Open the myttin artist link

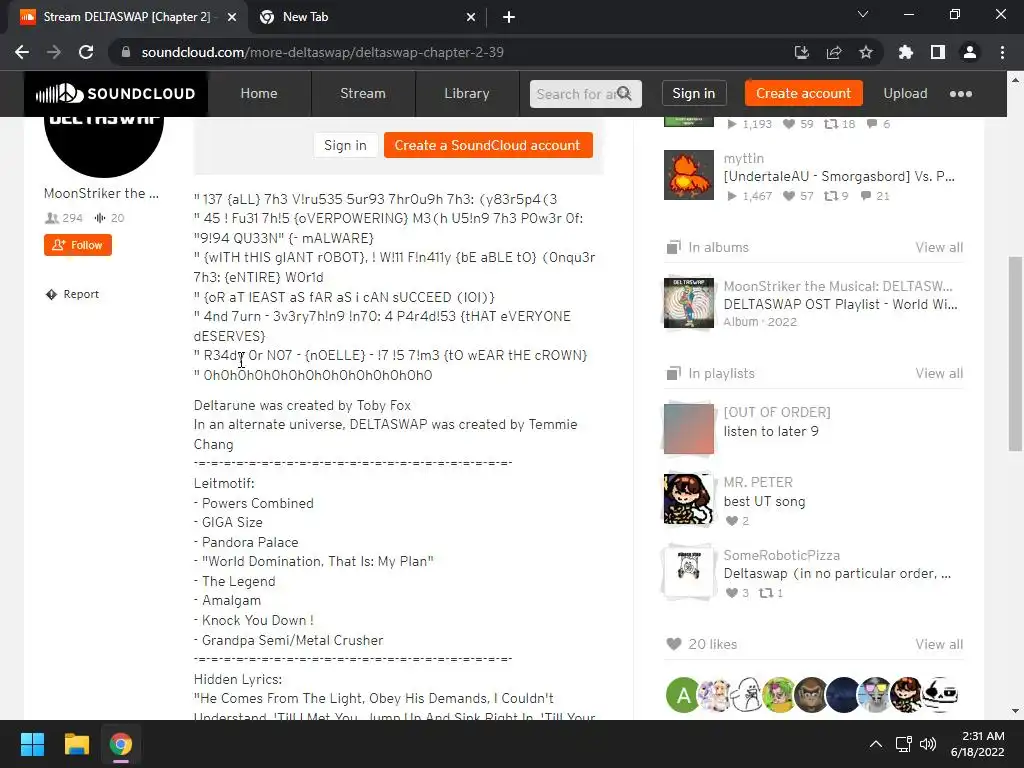pyautogui.click(x=743, y=159)
